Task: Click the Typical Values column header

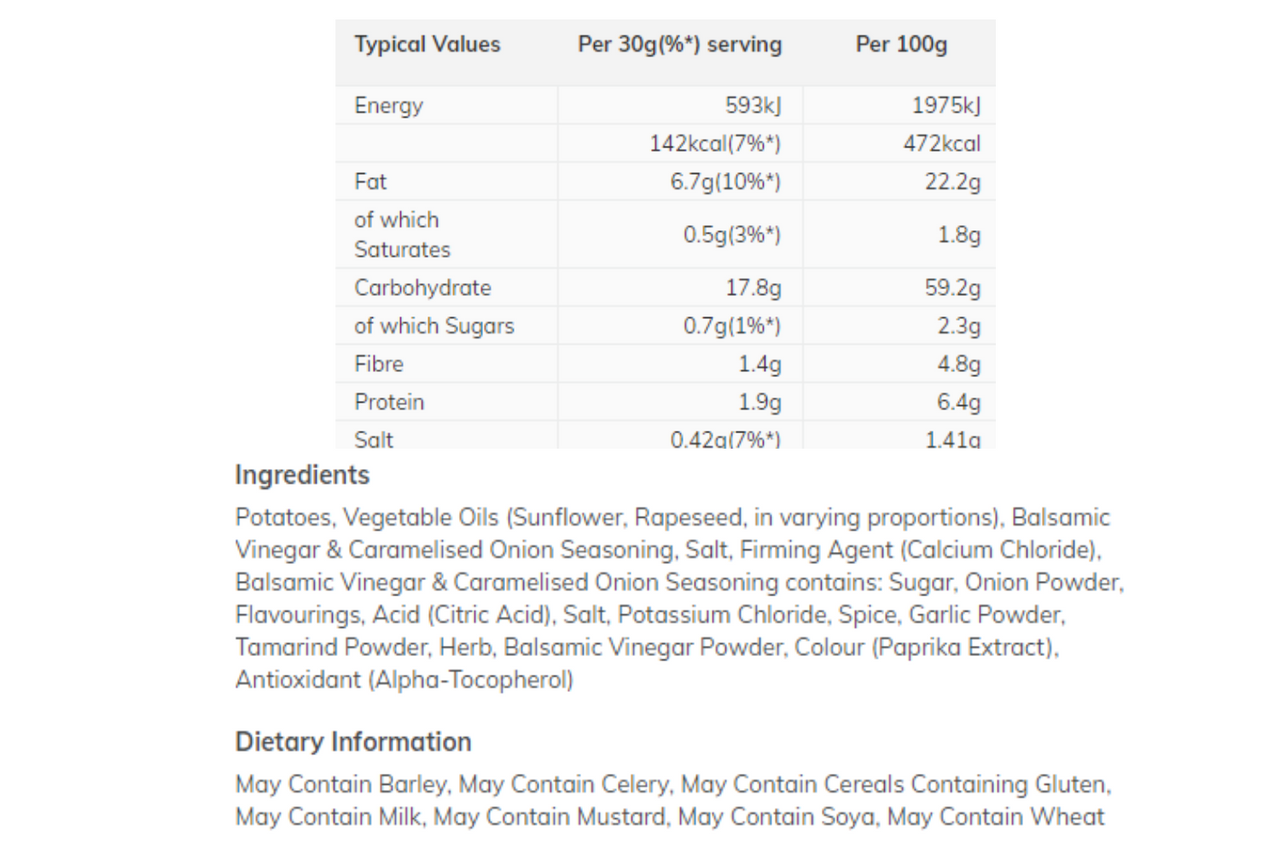Action: pyautogui.click(x=427, y=45)
